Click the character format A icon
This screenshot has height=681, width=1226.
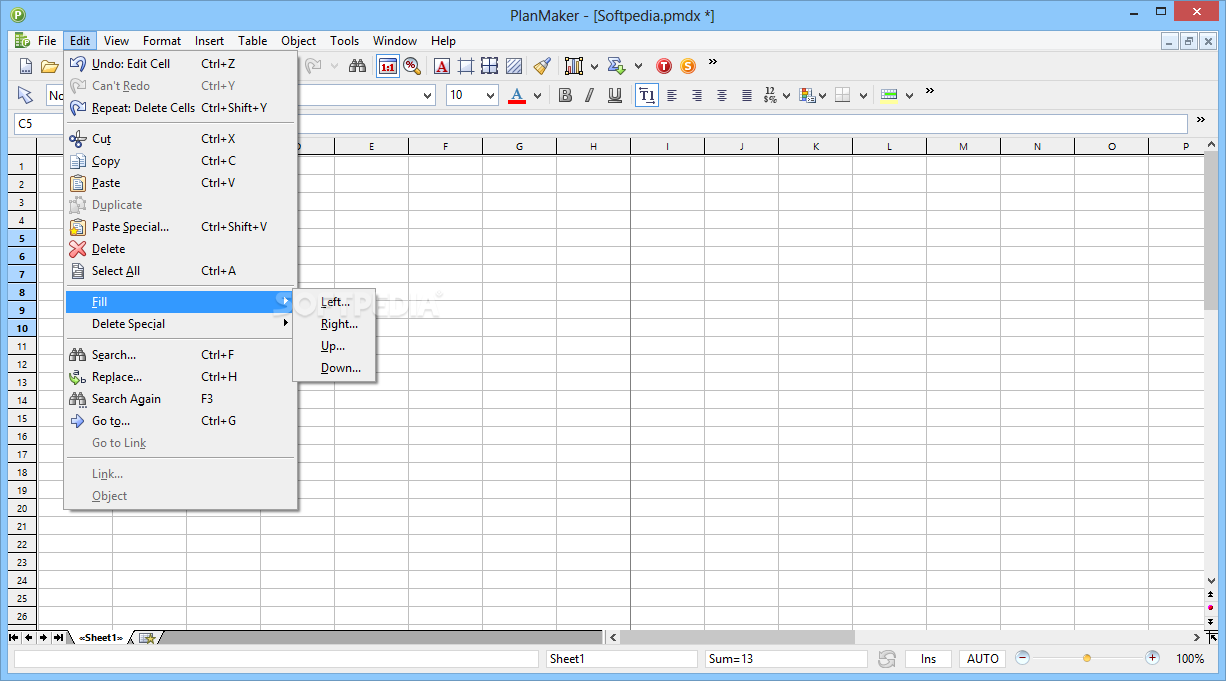tap(442, 66)
